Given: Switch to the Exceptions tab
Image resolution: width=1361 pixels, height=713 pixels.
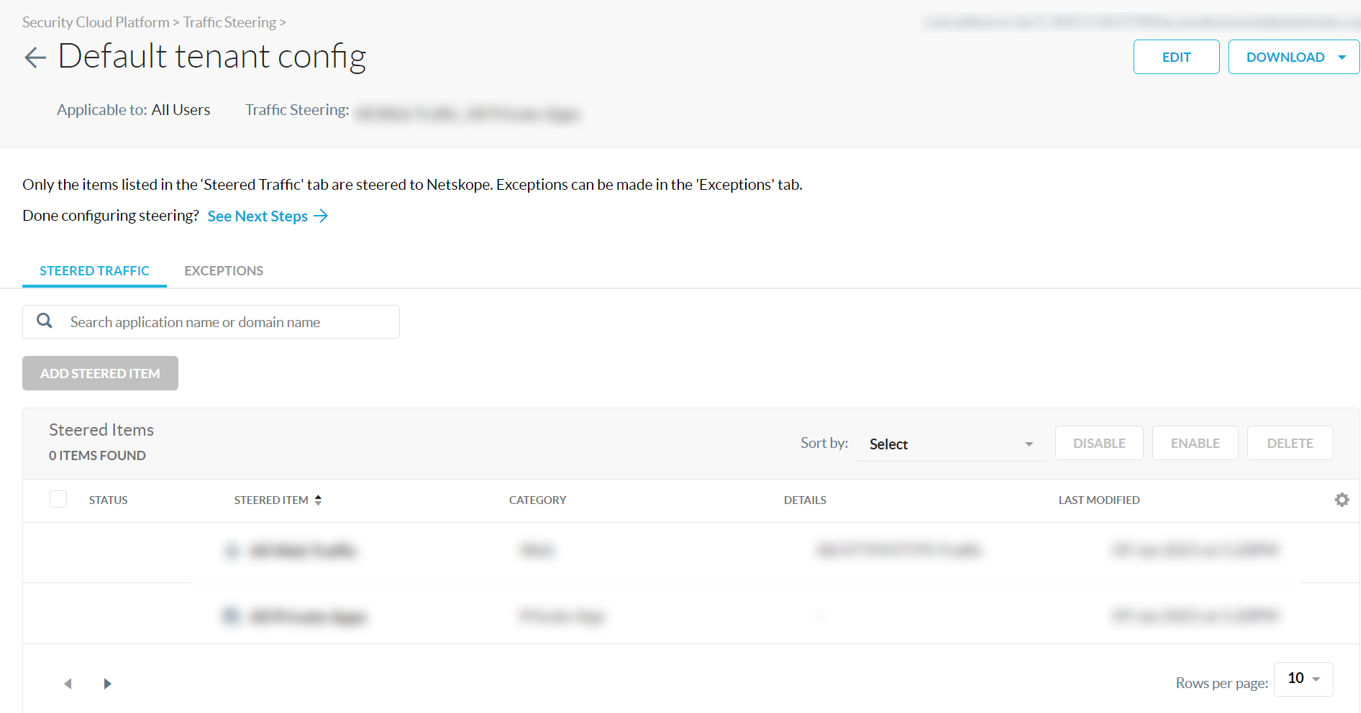Looking at the screenshot, I should click(224, 271).
